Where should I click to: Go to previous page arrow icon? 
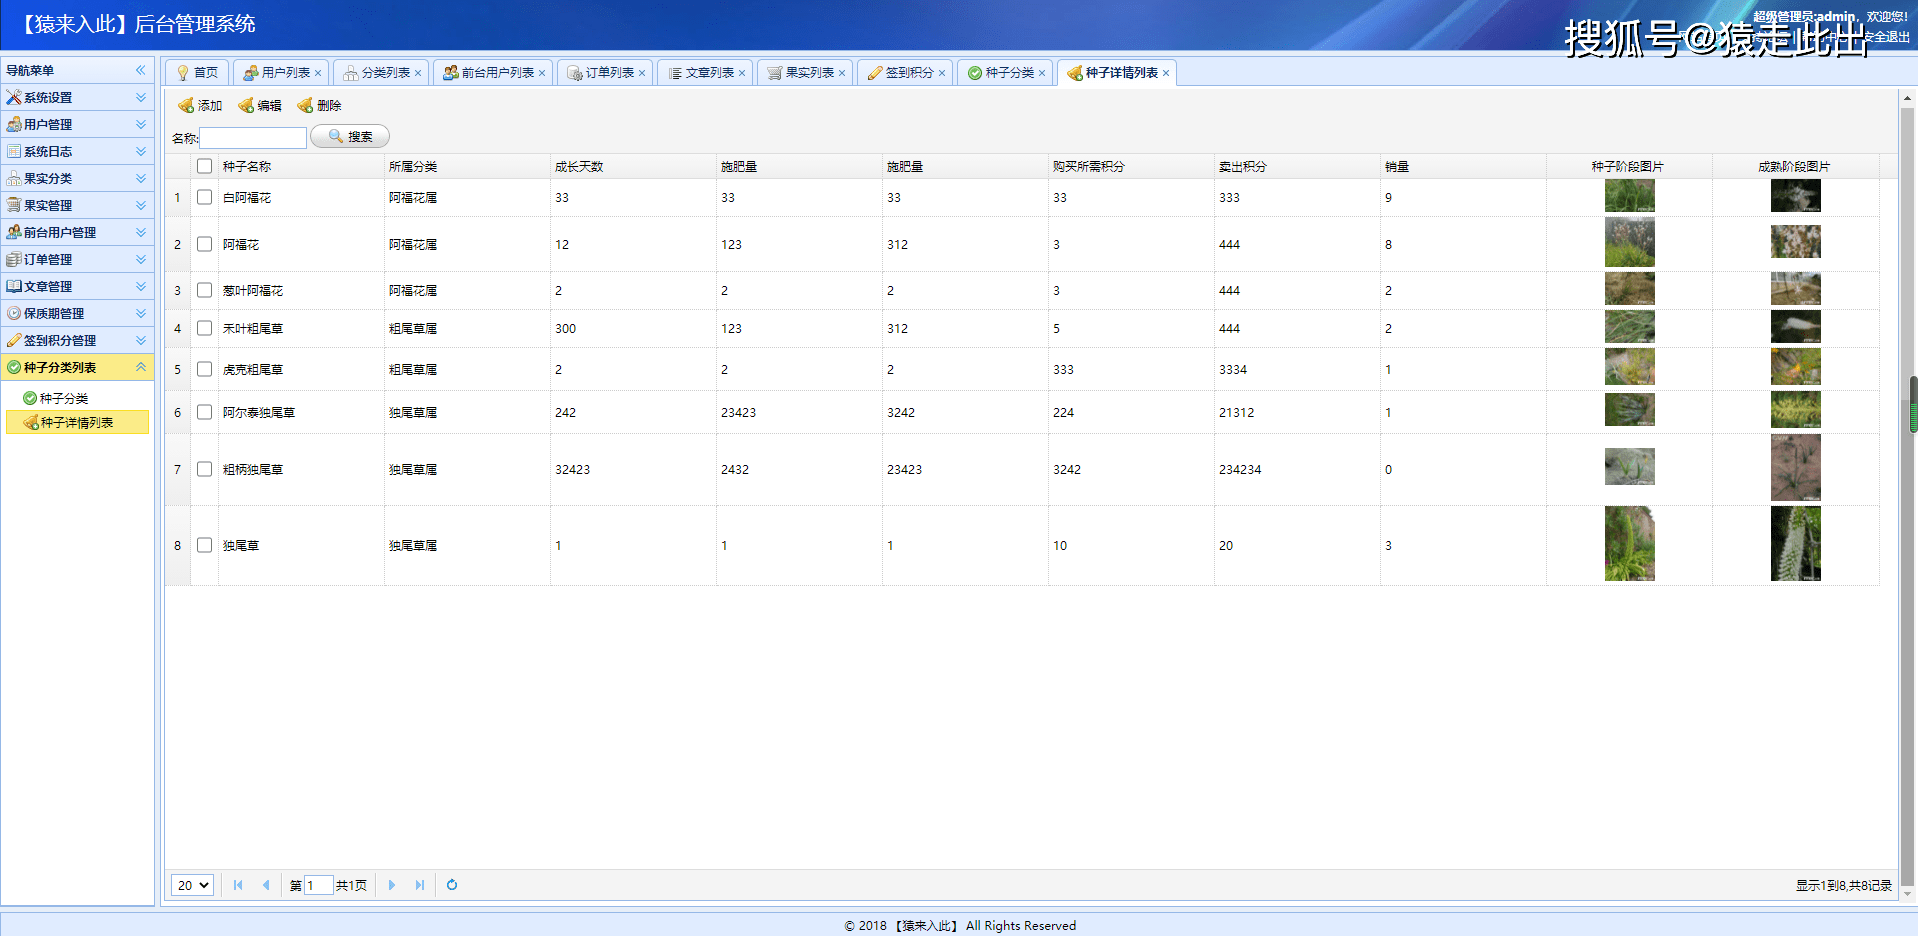[266, 885]
